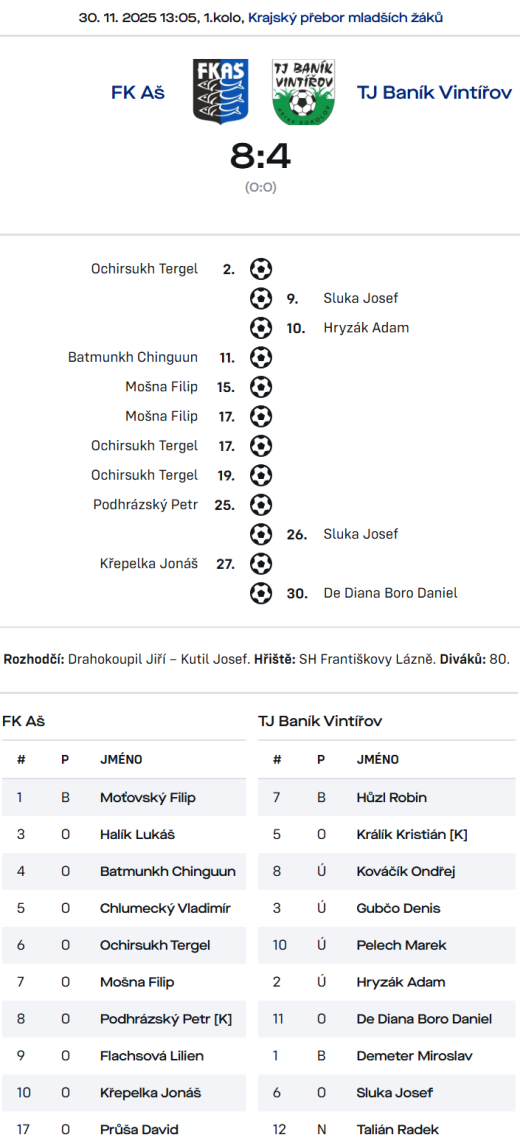Open the Krajský přebor mladších žáků link

(345, 18)
